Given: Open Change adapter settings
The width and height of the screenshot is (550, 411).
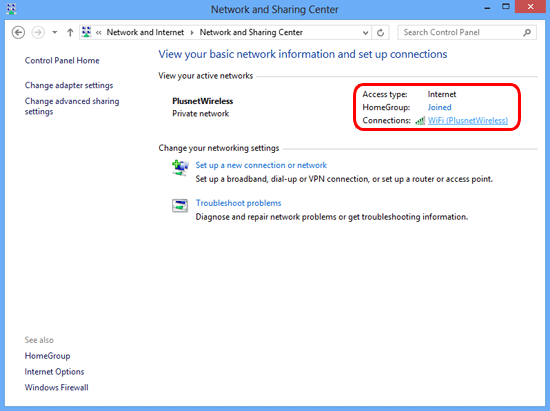Looking at the screenshot, I should [69, 86].
